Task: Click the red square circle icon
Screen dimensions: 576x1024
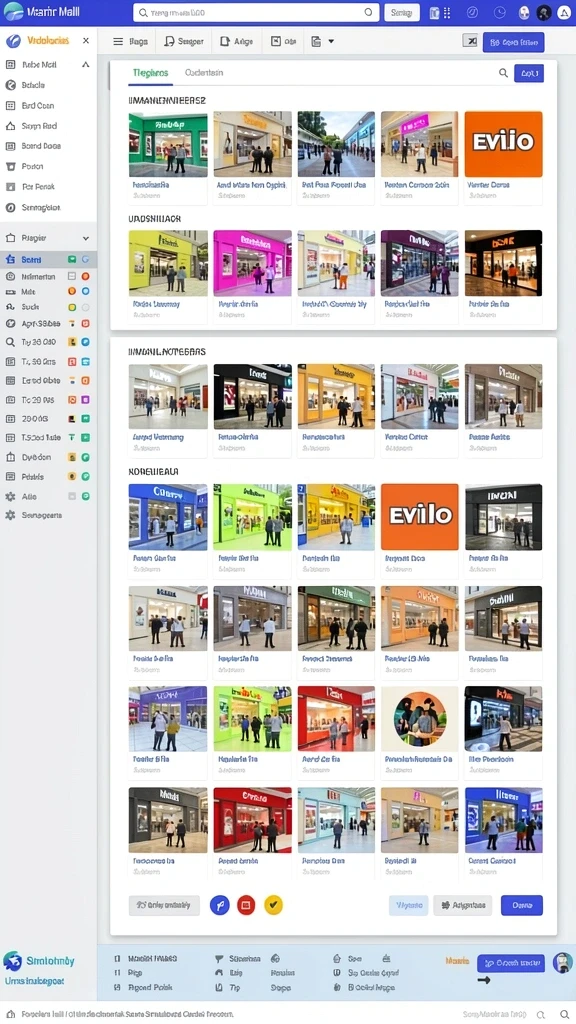Action: (x=246, y=905)
